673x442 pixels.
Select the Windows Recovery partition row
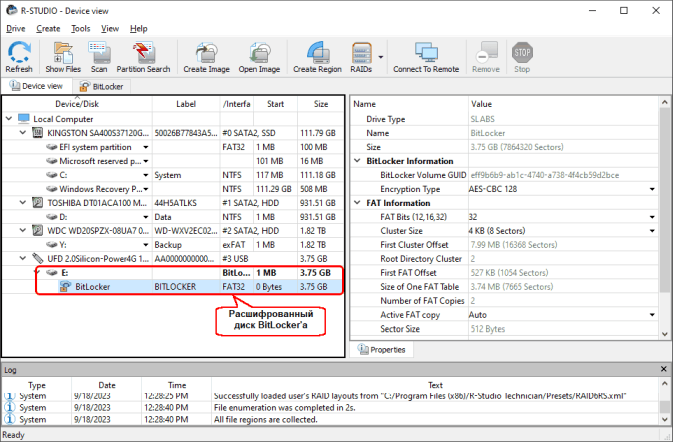(x=173, y=189)
